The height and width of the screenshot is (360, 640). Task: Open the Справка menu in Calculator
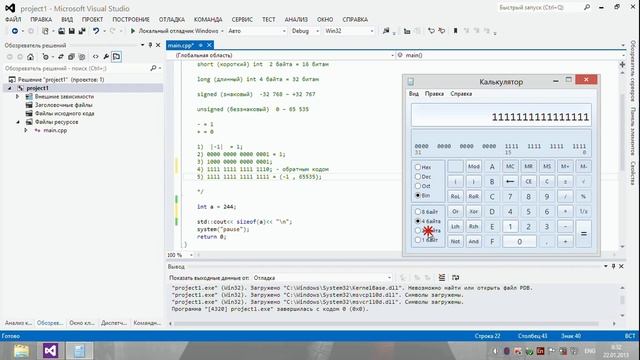[x=461, y=94]
